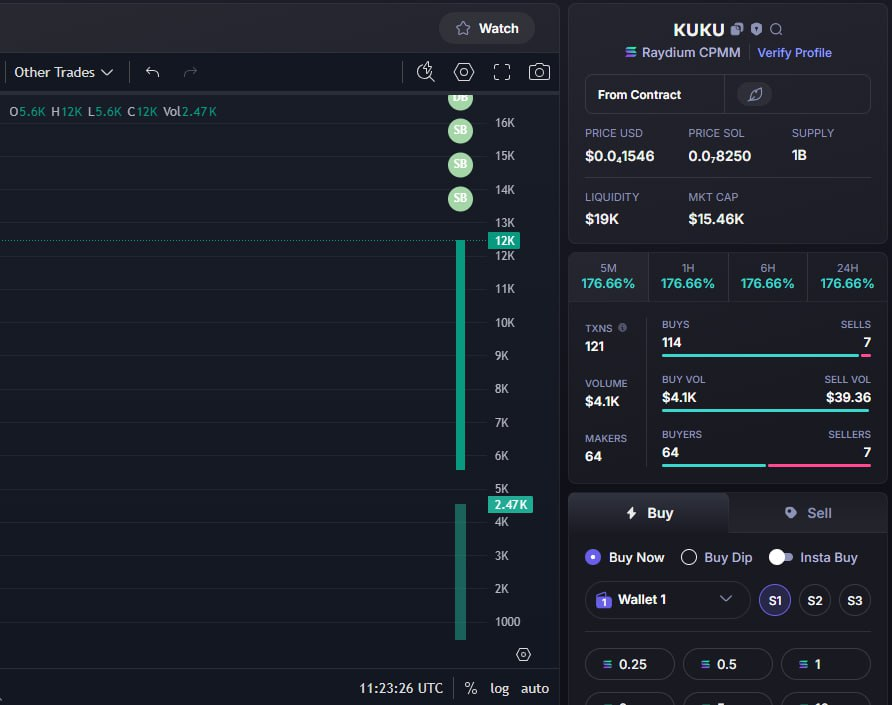Image resolution: width=892 pixels, height=705 pixels.
Task: Choose the 0.25 SOL buy amount
Action: pos(630,664)
